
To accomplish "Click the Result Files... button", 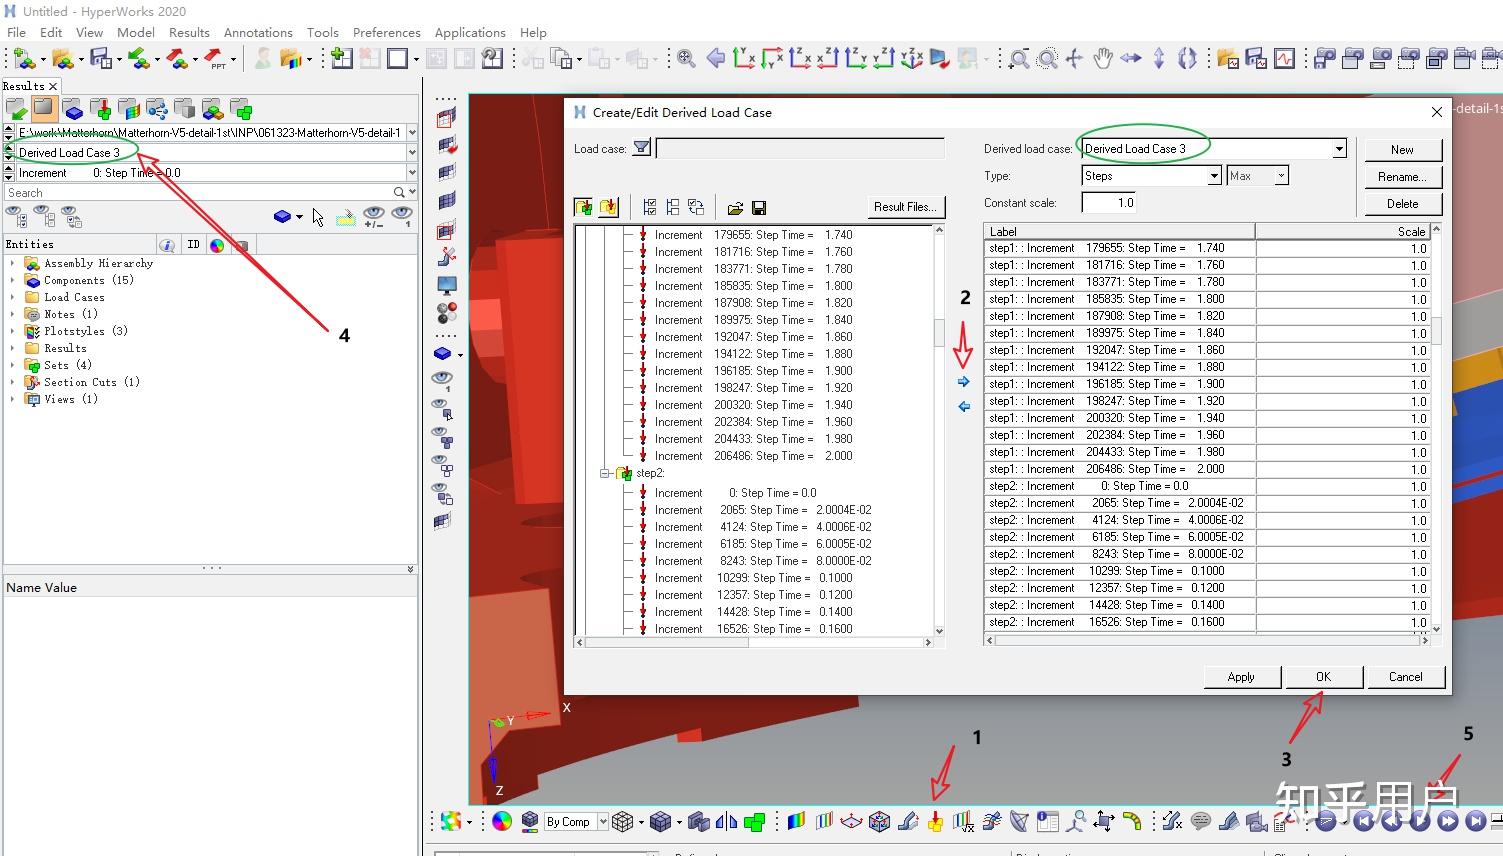I will (x=904, y=207).
